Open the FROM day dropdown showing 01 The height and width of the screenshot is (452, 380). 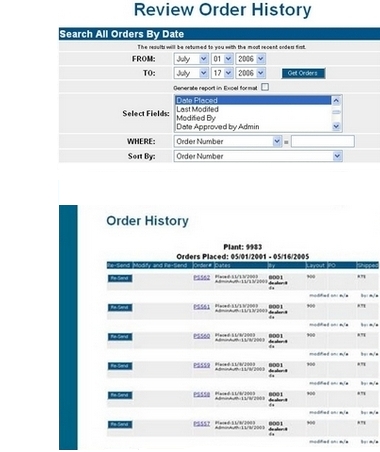(222, 59)
